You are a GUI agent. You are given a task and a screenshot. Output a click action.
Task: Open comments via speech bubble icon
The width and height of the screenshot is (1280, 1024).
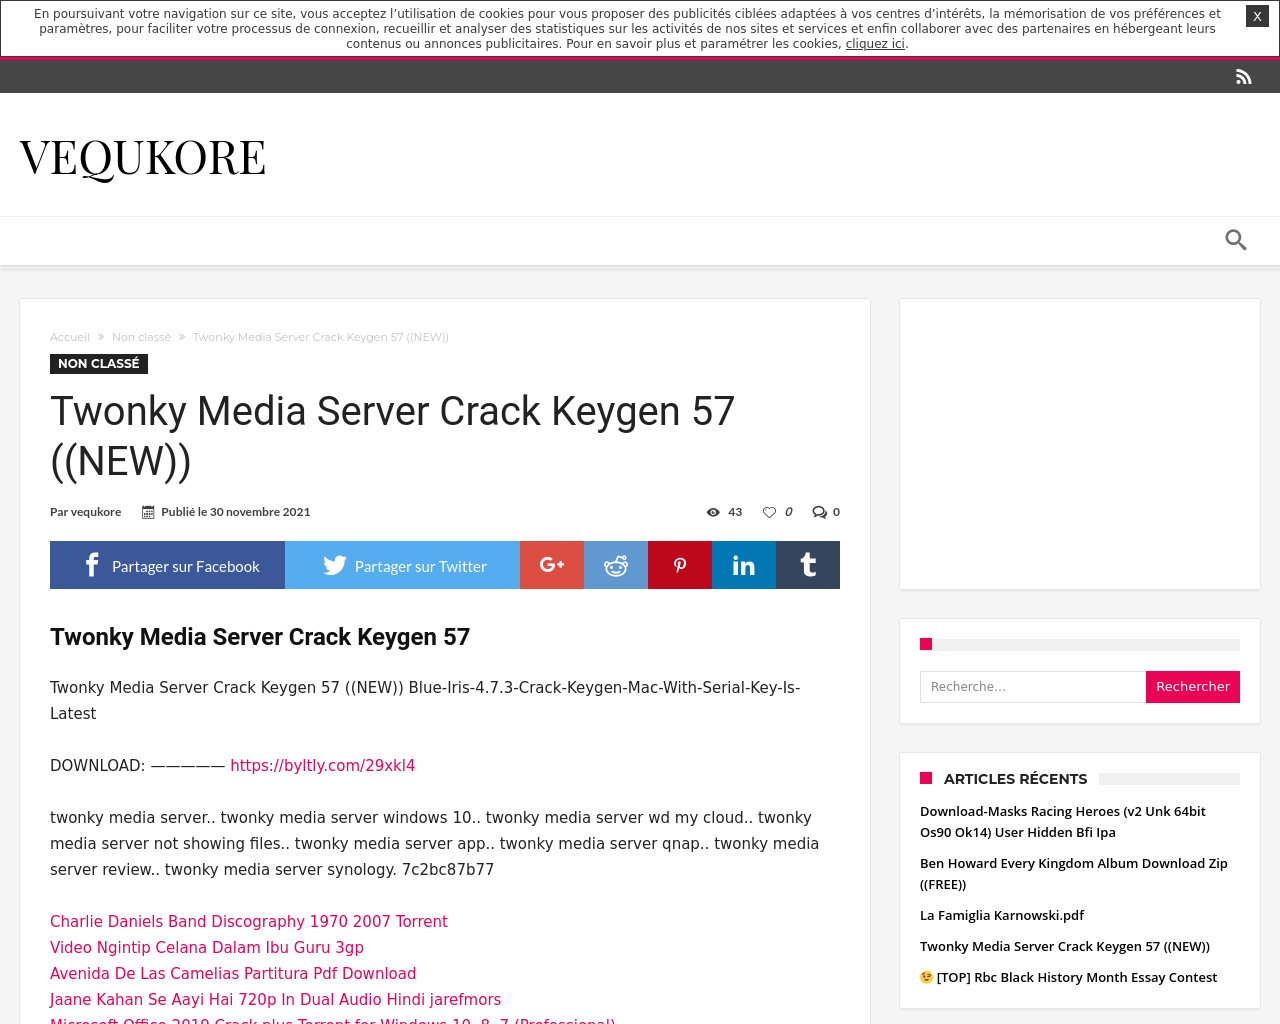pyautogui.click(x=819, y=512)
